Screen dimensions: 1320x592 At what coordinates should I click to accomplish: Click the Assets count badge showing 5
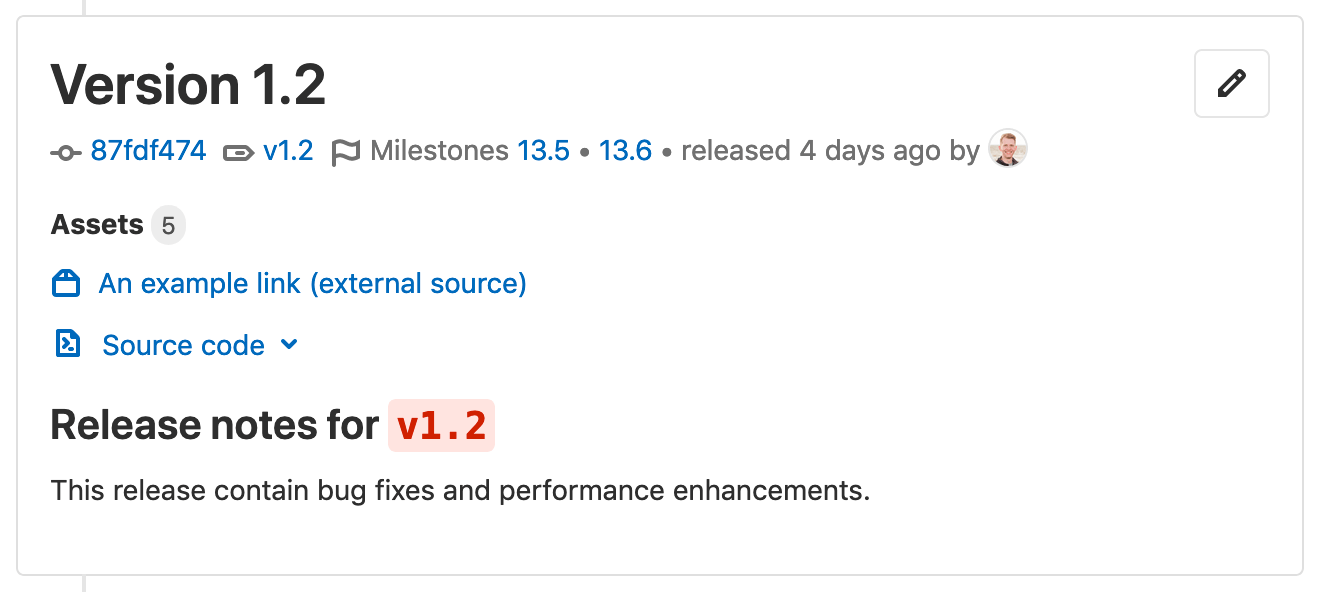168,224
